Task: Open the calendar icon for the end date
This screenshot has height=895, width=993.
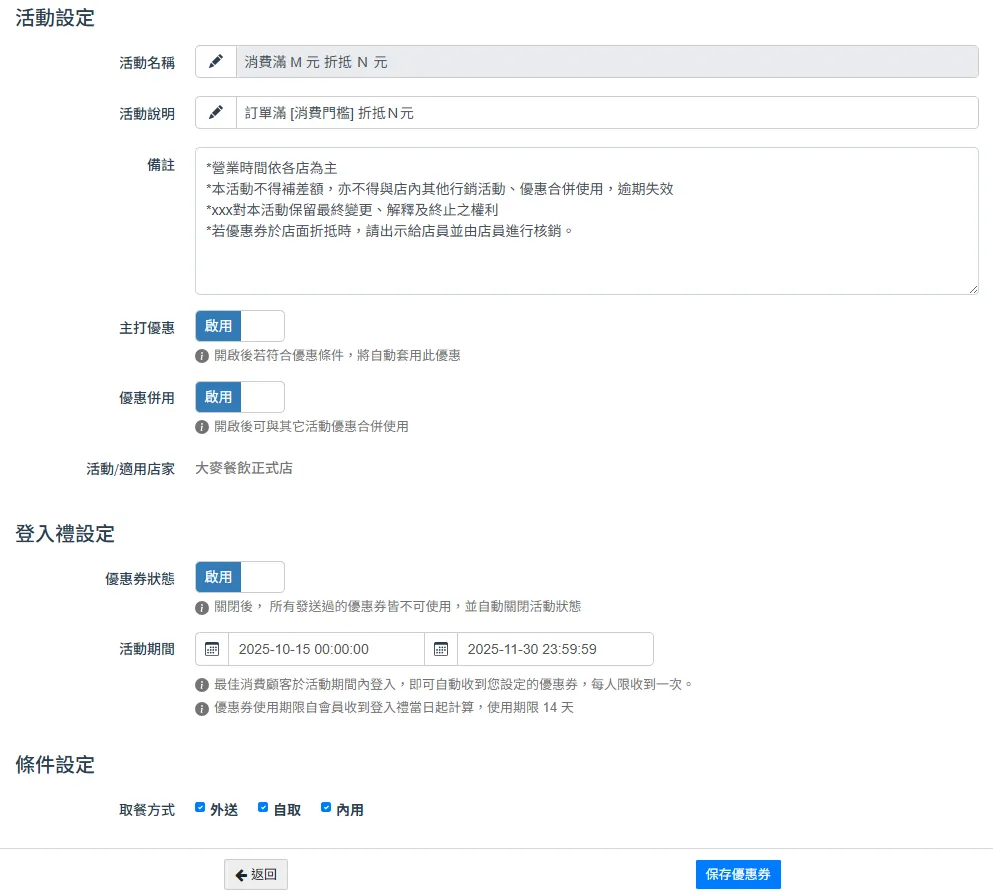Action: pyautogui.click(x=441, y=649)
